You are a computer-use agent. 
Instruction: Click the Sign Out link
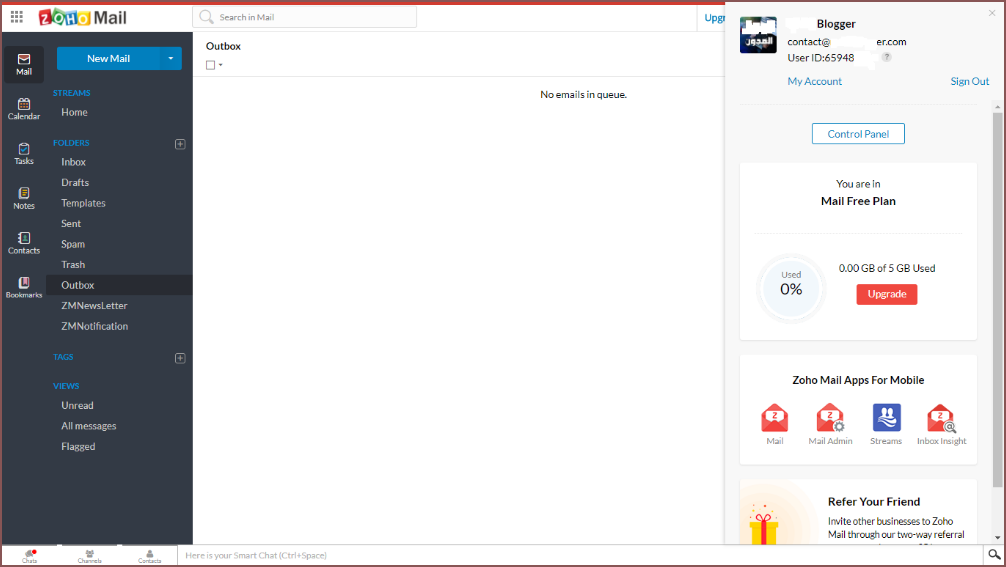point(969,82)
